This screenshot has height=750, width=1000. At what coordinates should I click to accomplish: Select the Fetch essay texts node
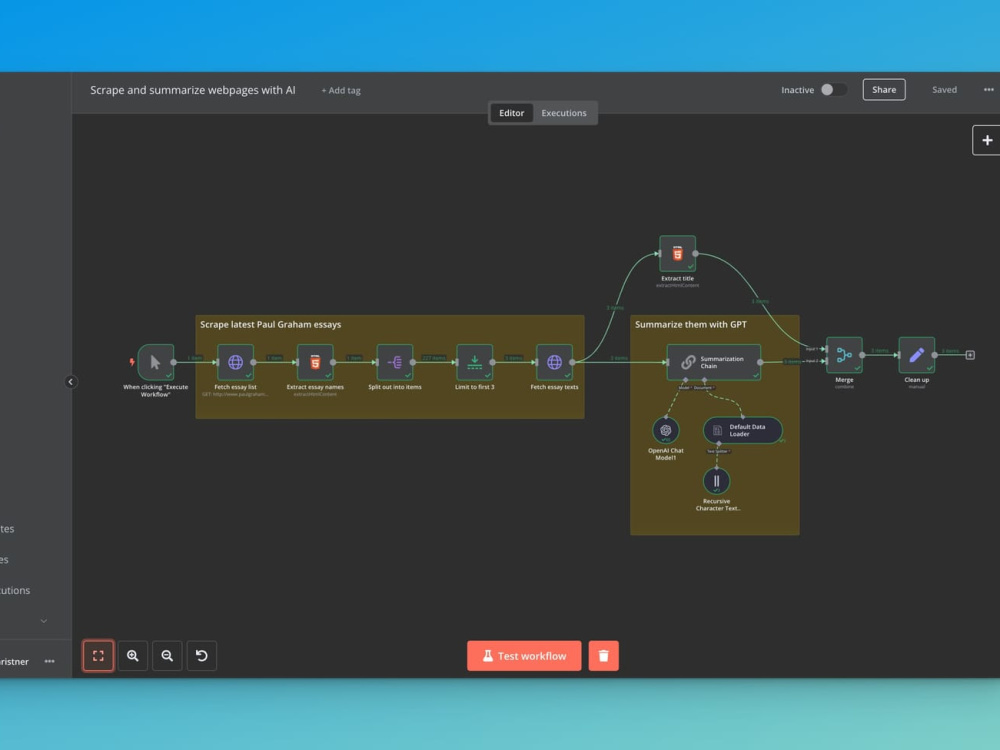[x=554, y=362]
